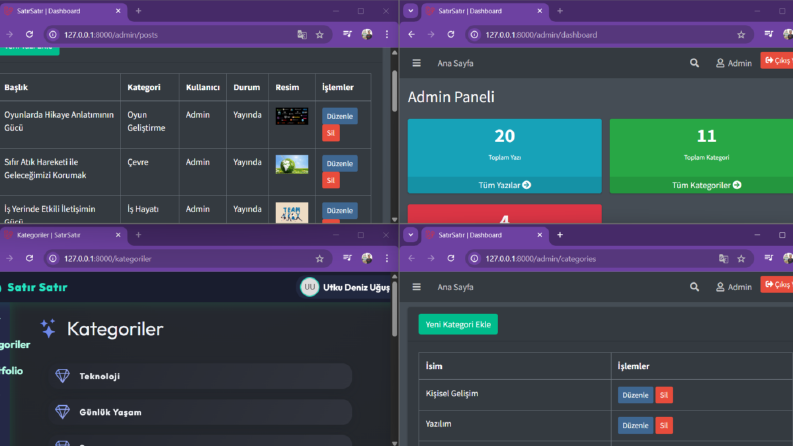Open translate icon in admin/categories address bar
Image resolution: width=793 pixels, height=446 pixels.
[724, 258]
